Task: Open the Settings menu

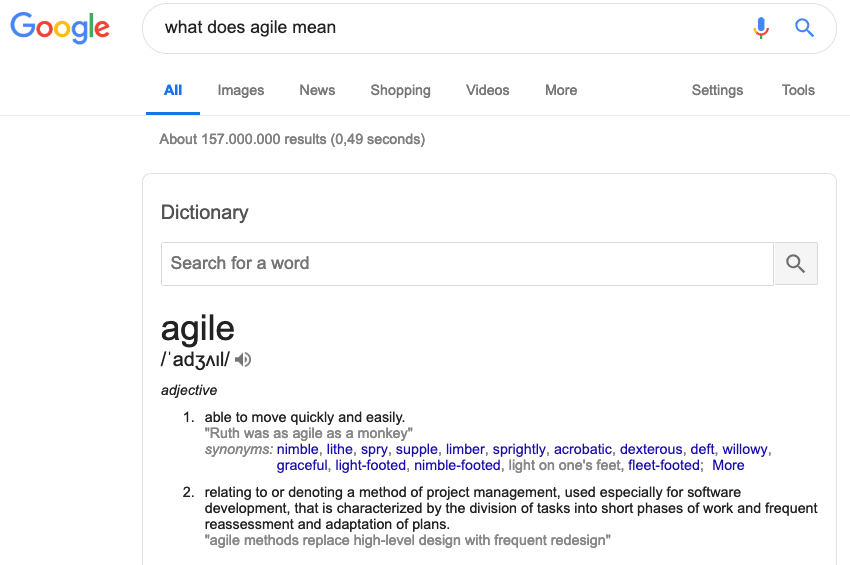Action: click(x=717, y=90)
